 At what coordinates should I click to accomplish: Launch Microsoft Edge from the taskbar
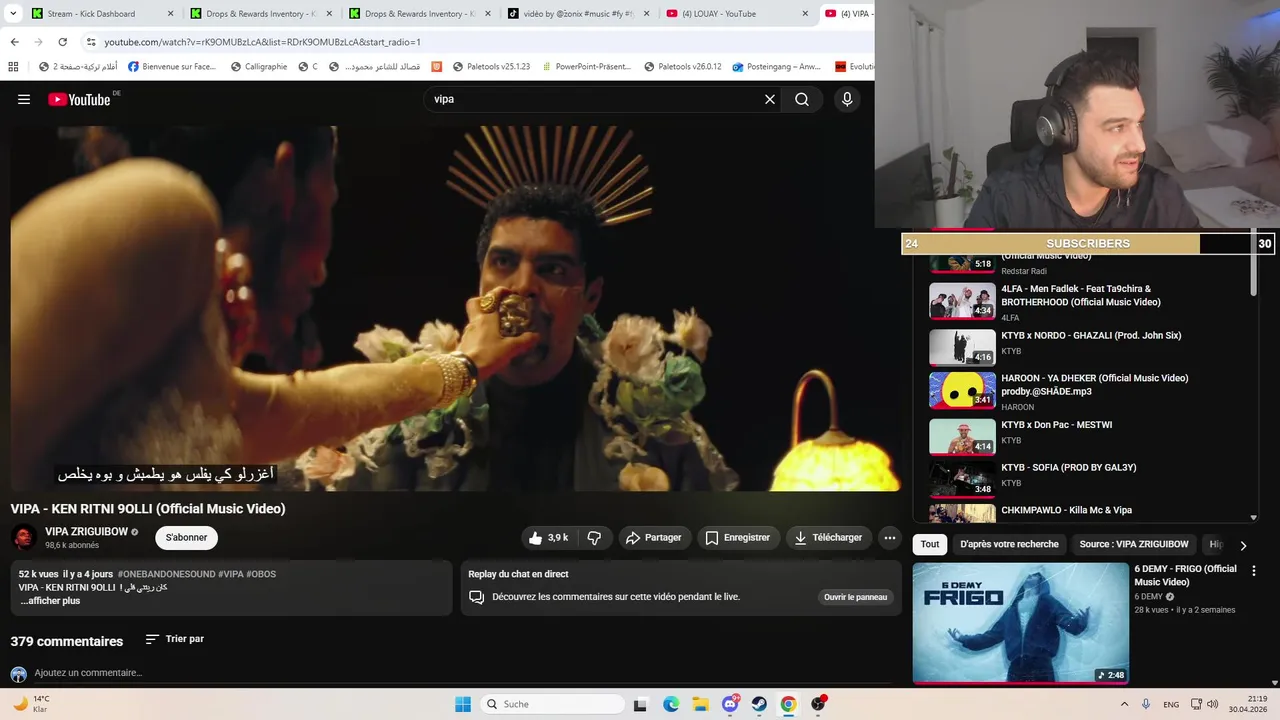671,704
